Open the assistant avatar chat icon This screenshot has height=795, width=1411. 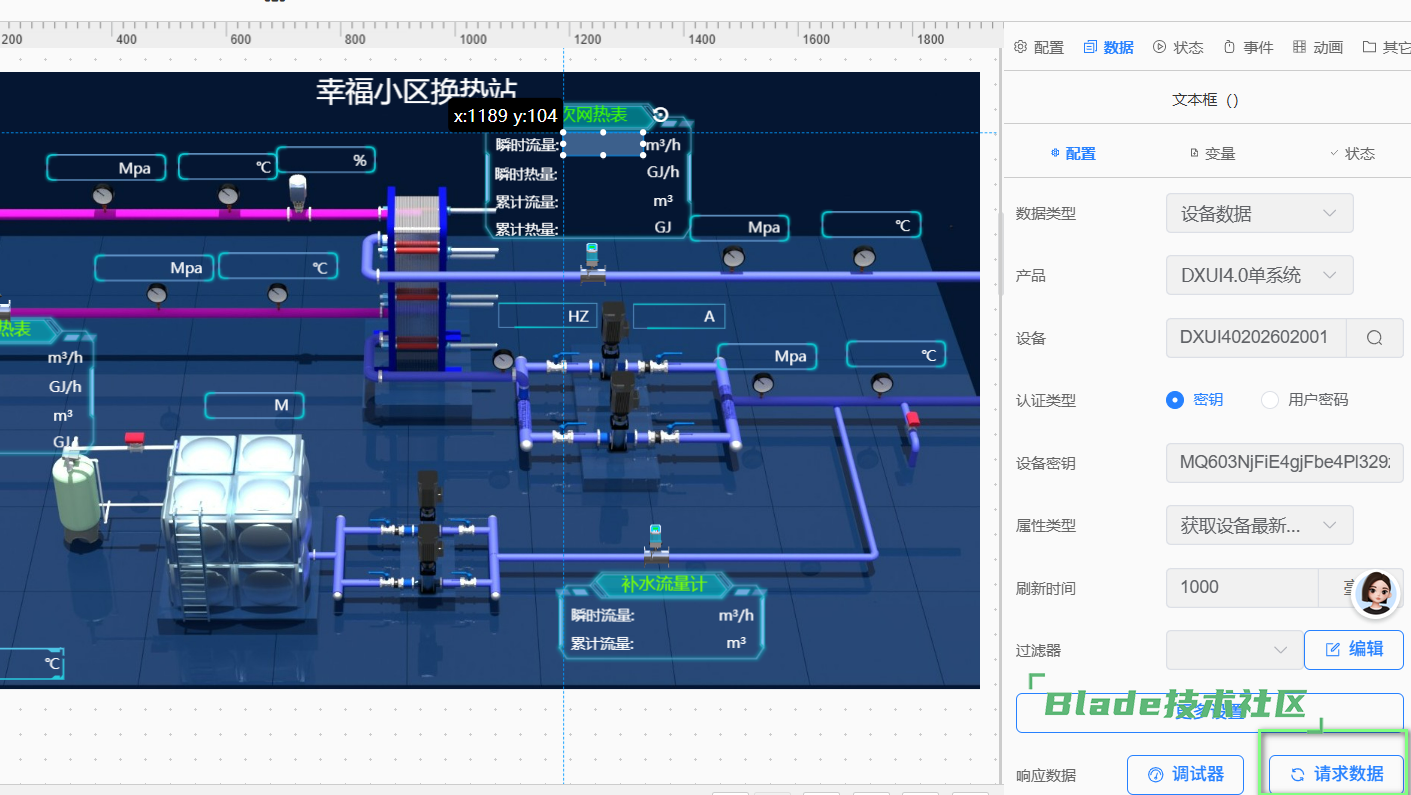[x=1375, y=594]
